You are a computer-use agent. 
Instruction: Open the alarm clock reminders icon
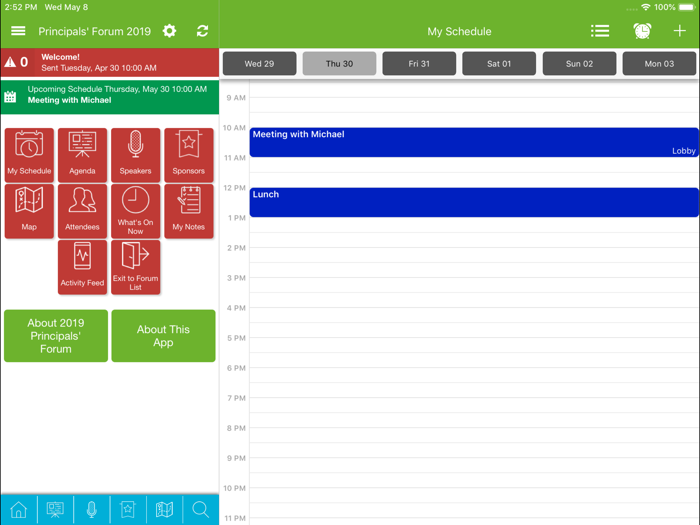642,31
